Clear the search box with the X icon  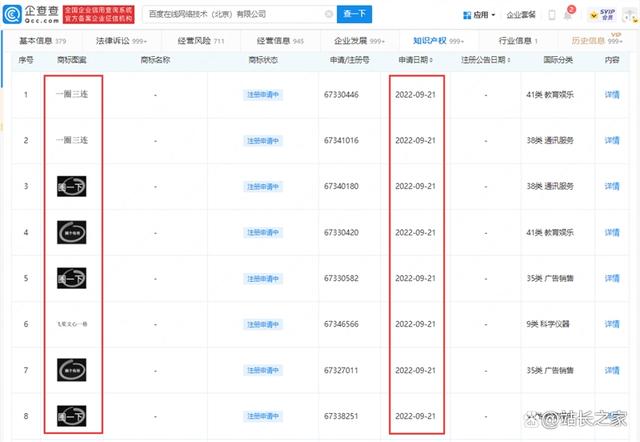pyautogui.click(x=329, y=14)
